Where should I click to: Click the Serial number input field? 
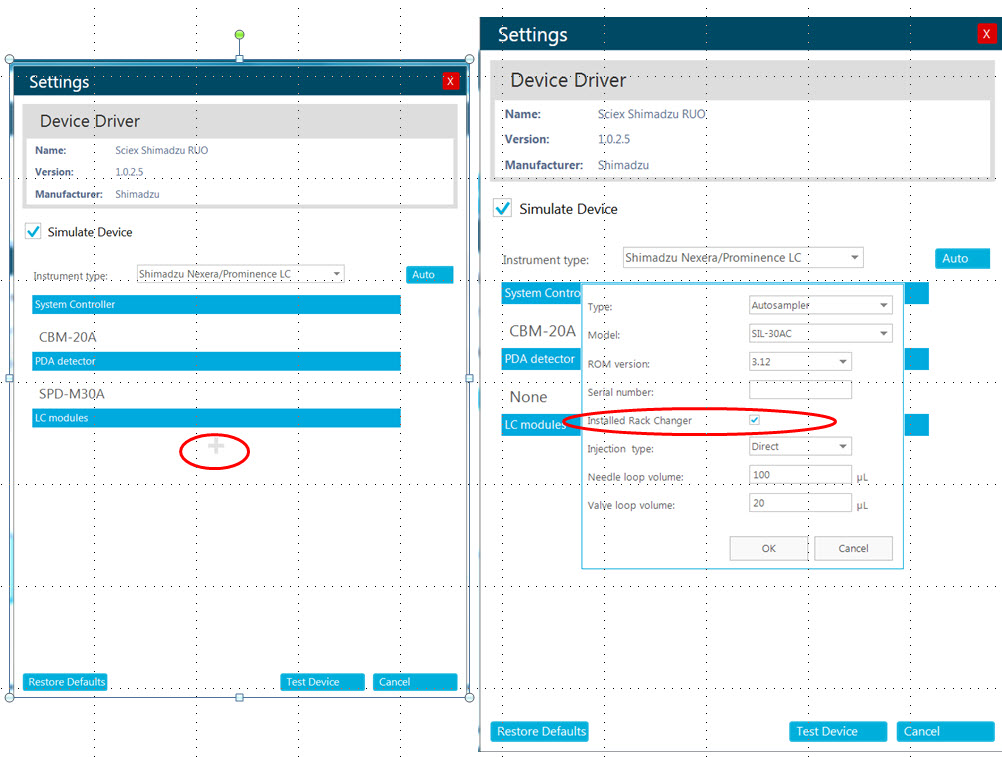[800, 390]
